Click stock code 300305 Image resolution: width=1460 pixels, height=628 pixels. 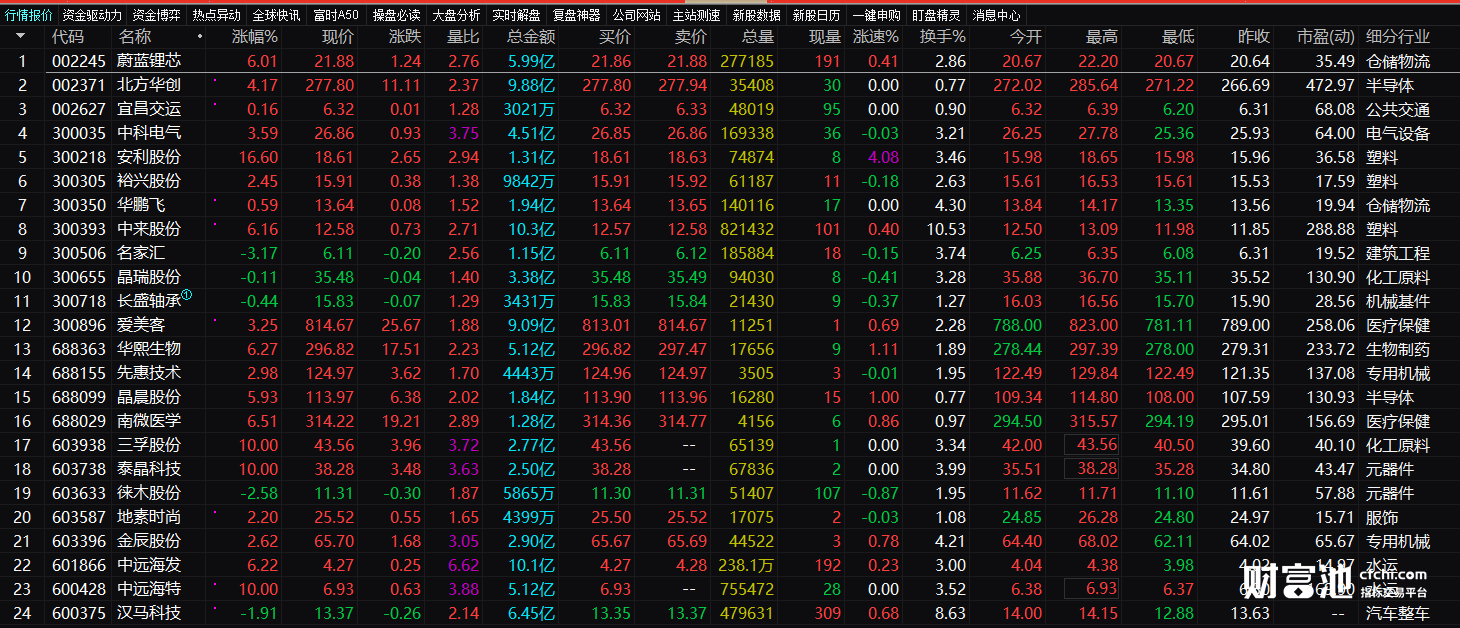pyautogui.click(x=79, y=181)
